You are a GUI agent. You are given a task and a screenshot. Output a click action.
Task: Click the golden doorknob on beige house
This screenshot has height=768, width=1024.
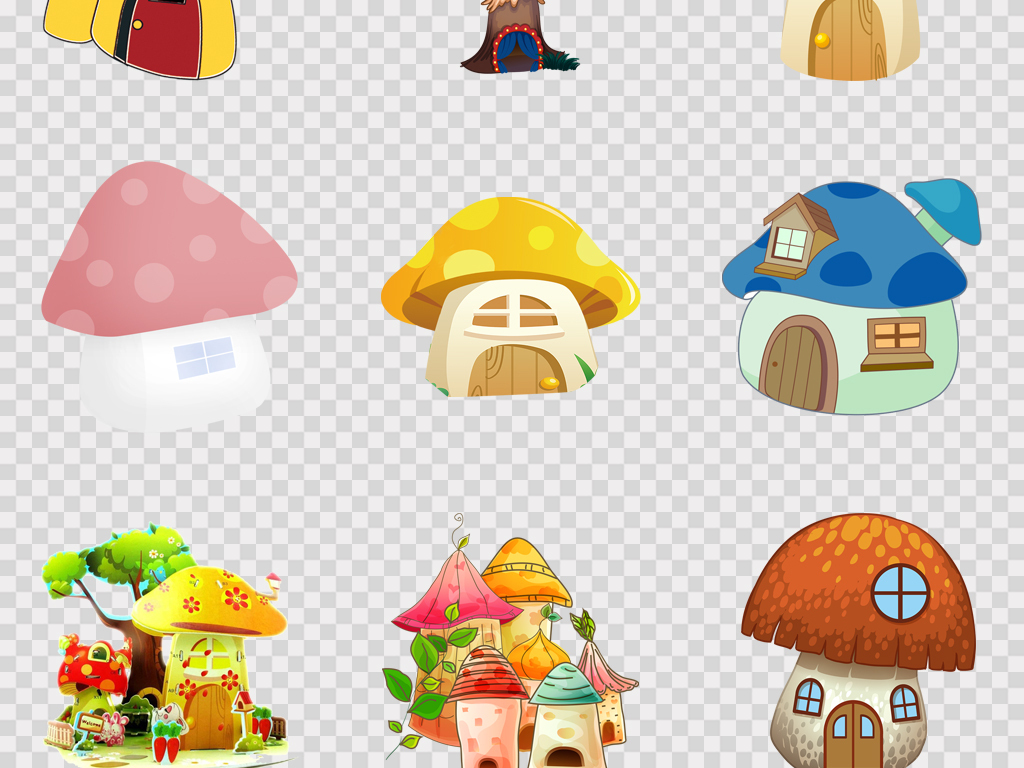click(x=822, y=40)
